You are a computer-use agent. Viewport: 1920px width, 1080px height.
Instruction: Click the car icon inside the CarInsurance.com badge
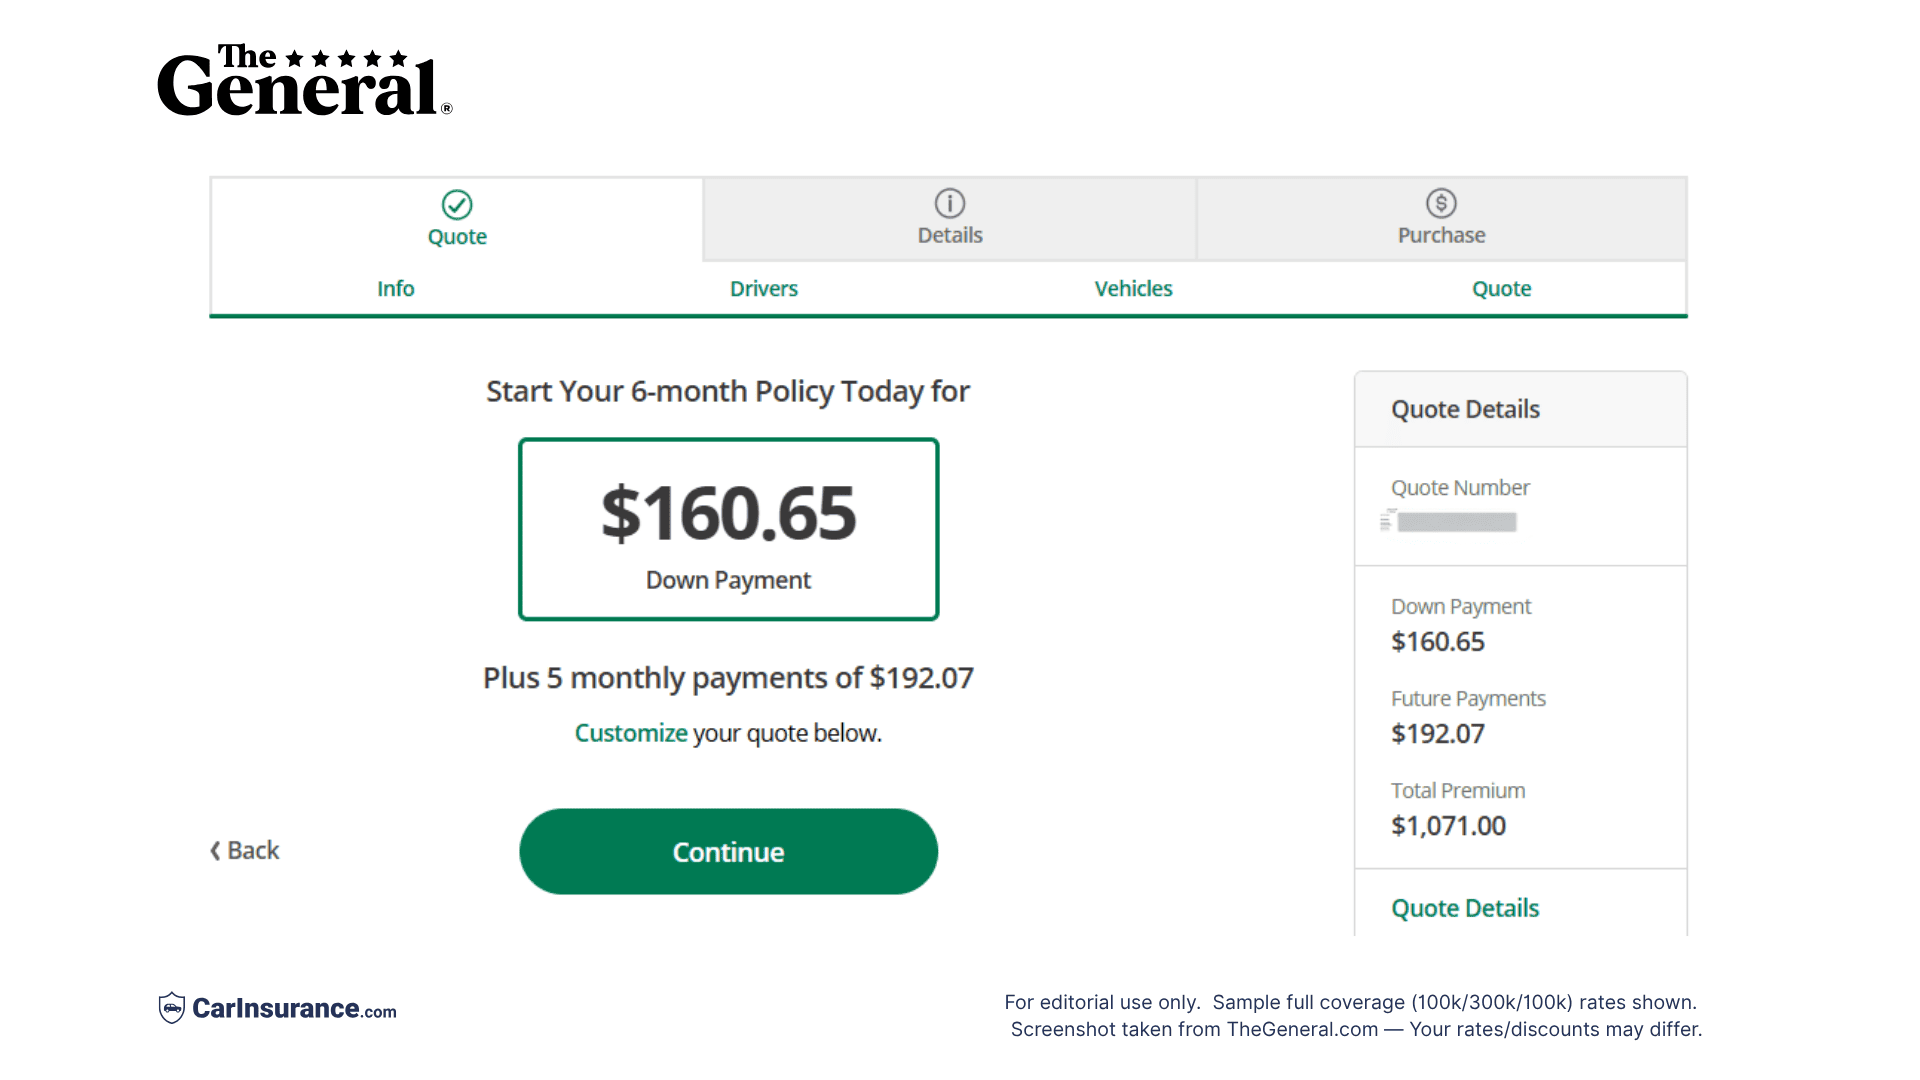pyautogui.click(x=172, y=1008)
